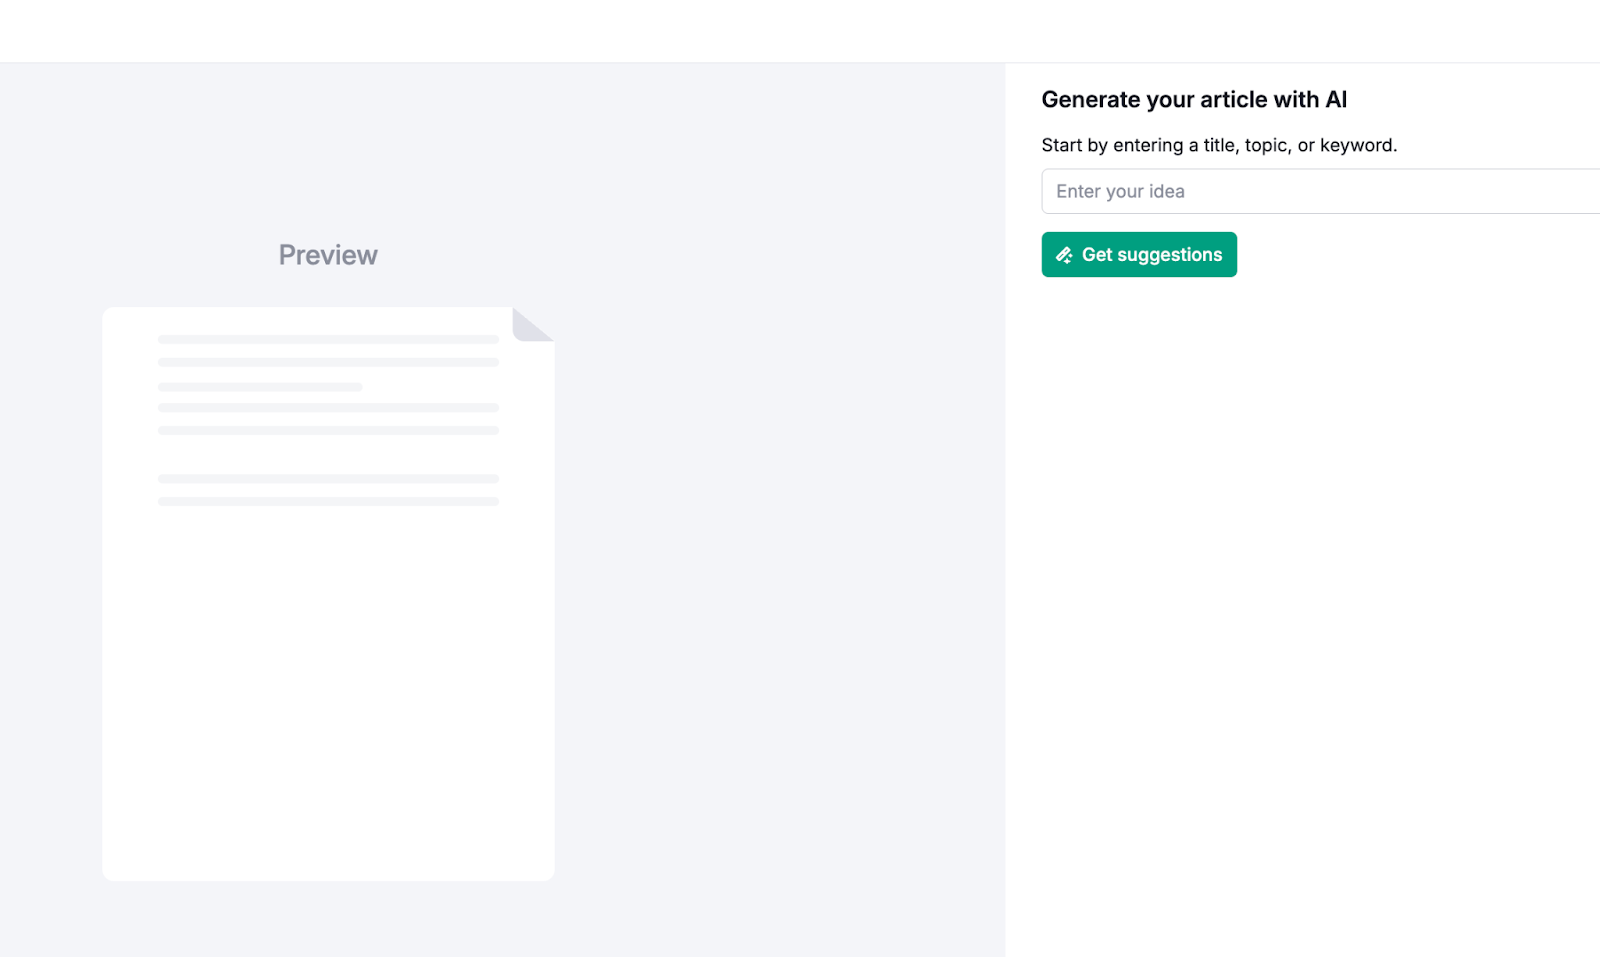The height and width of the screenshot is (957, 1600).
Task: Click the magic pen icon in Get suggestions
Action: tap(1064, 255)
